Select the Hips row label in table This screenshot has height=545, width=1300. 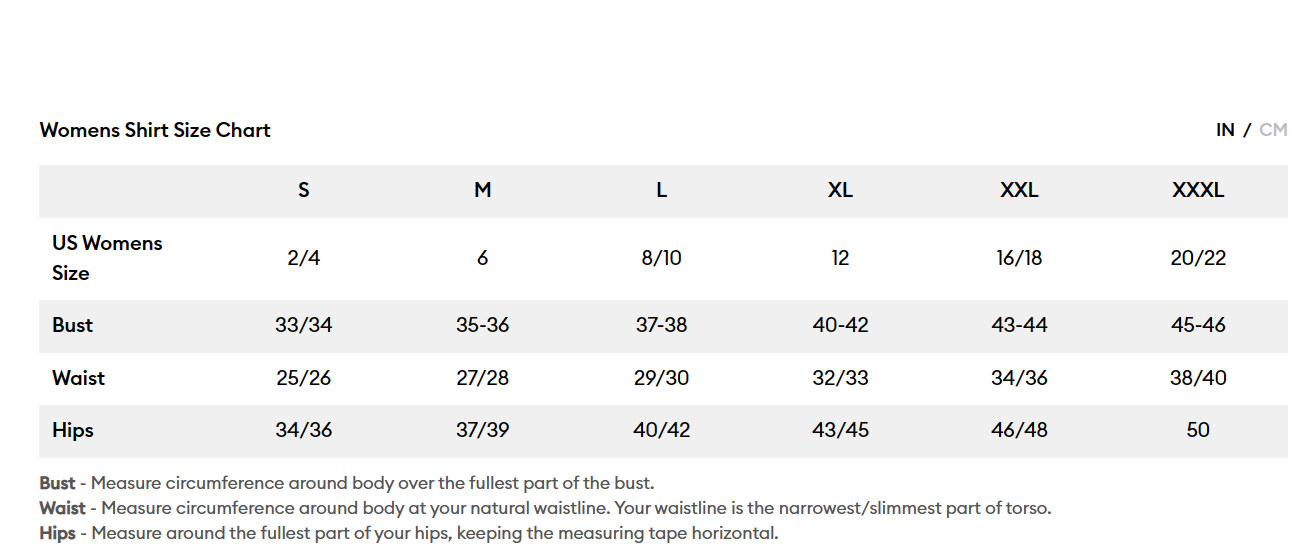73,430
